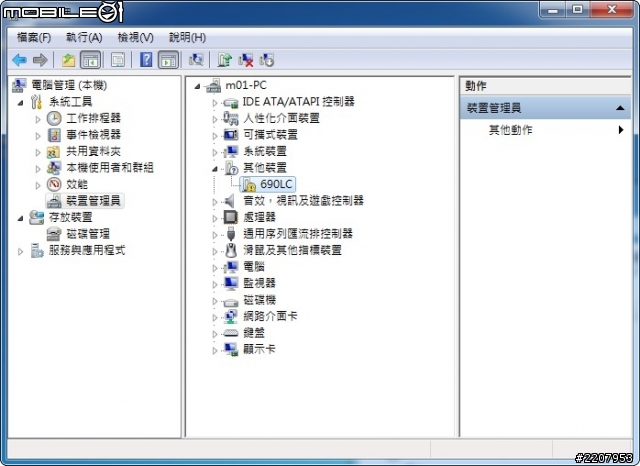Click the Forward arrow toolbar icon

(40, 60)
